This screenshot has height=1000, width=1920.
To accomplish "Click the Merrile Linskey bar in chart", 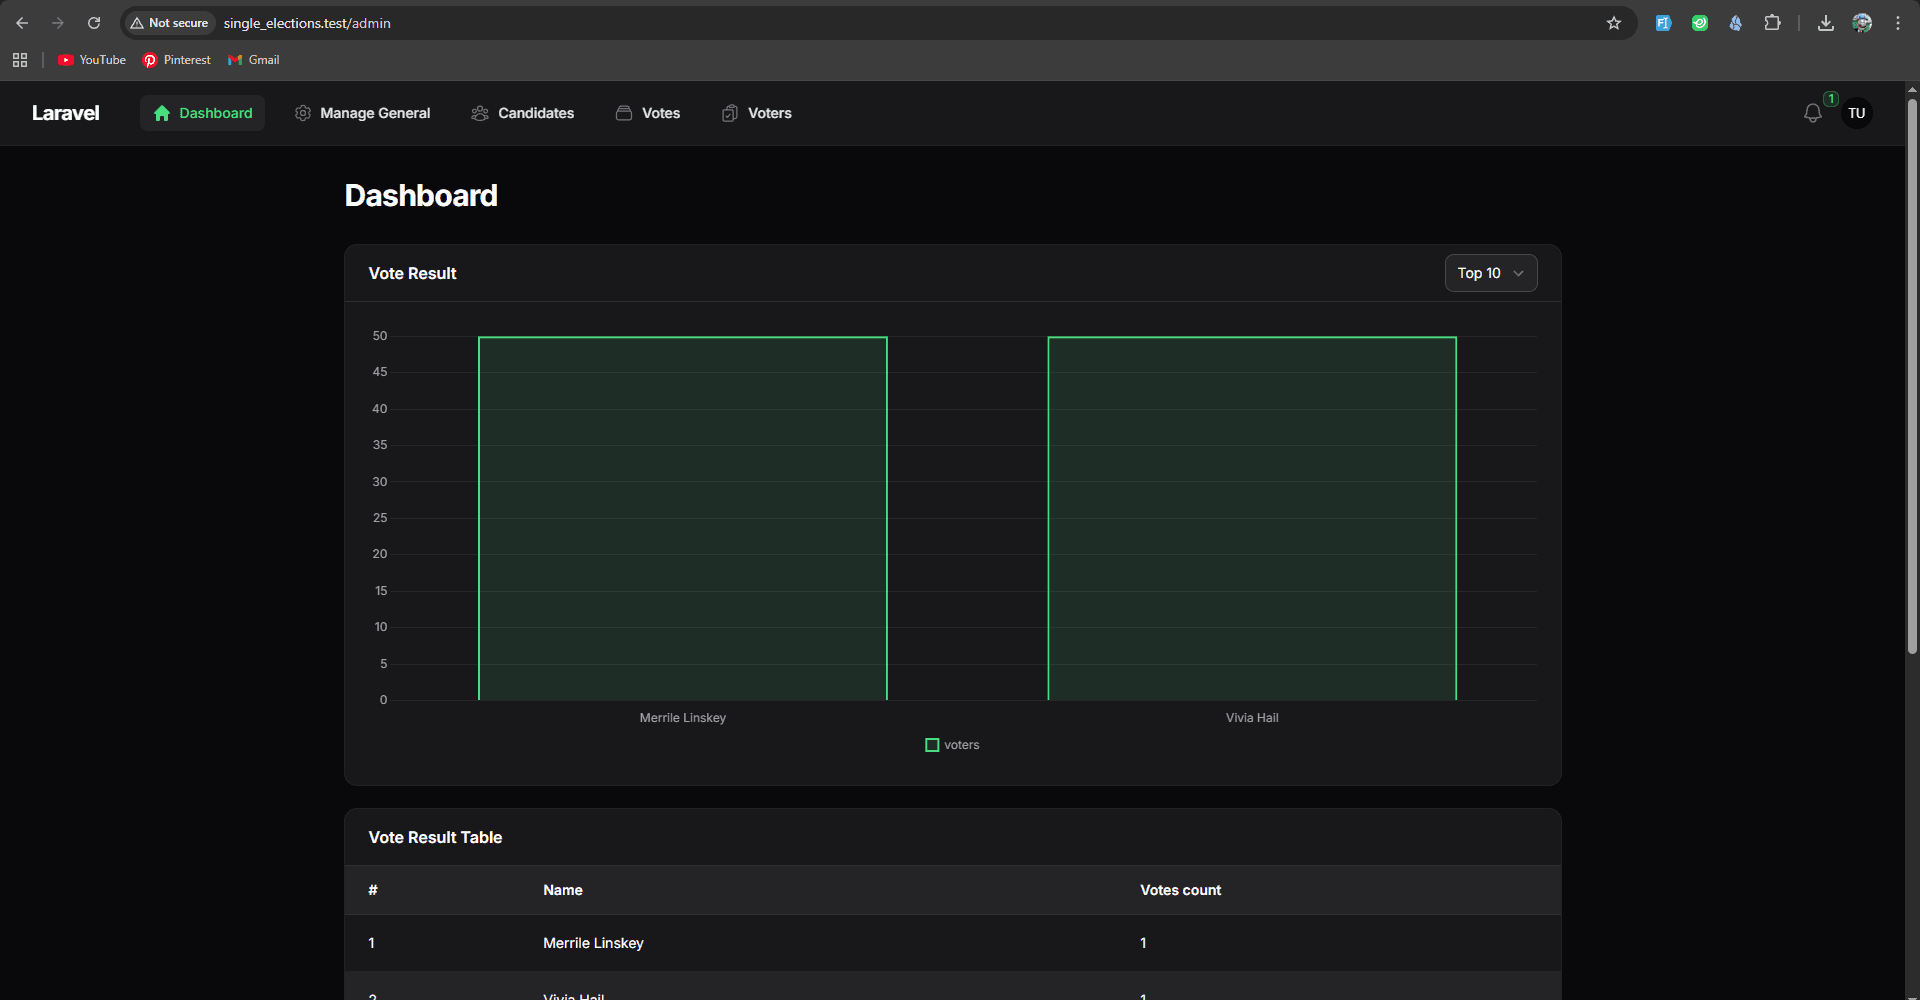I will coord(682,518).
